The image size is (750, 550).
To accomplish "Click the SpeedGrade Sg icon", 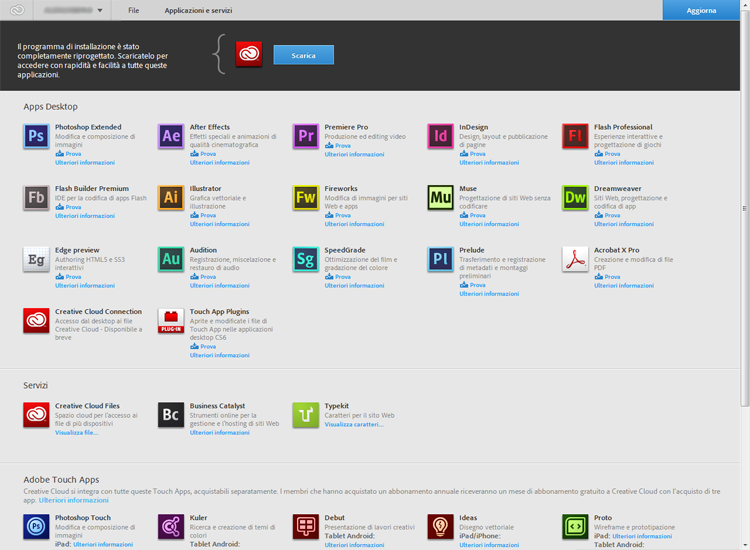I will pos(306,259).
